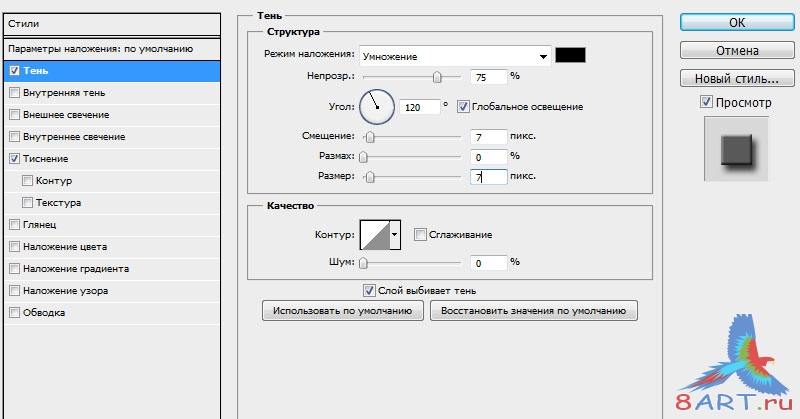Select the Внешнее свечение style row
Screen dimensions: 800x419
112,115
